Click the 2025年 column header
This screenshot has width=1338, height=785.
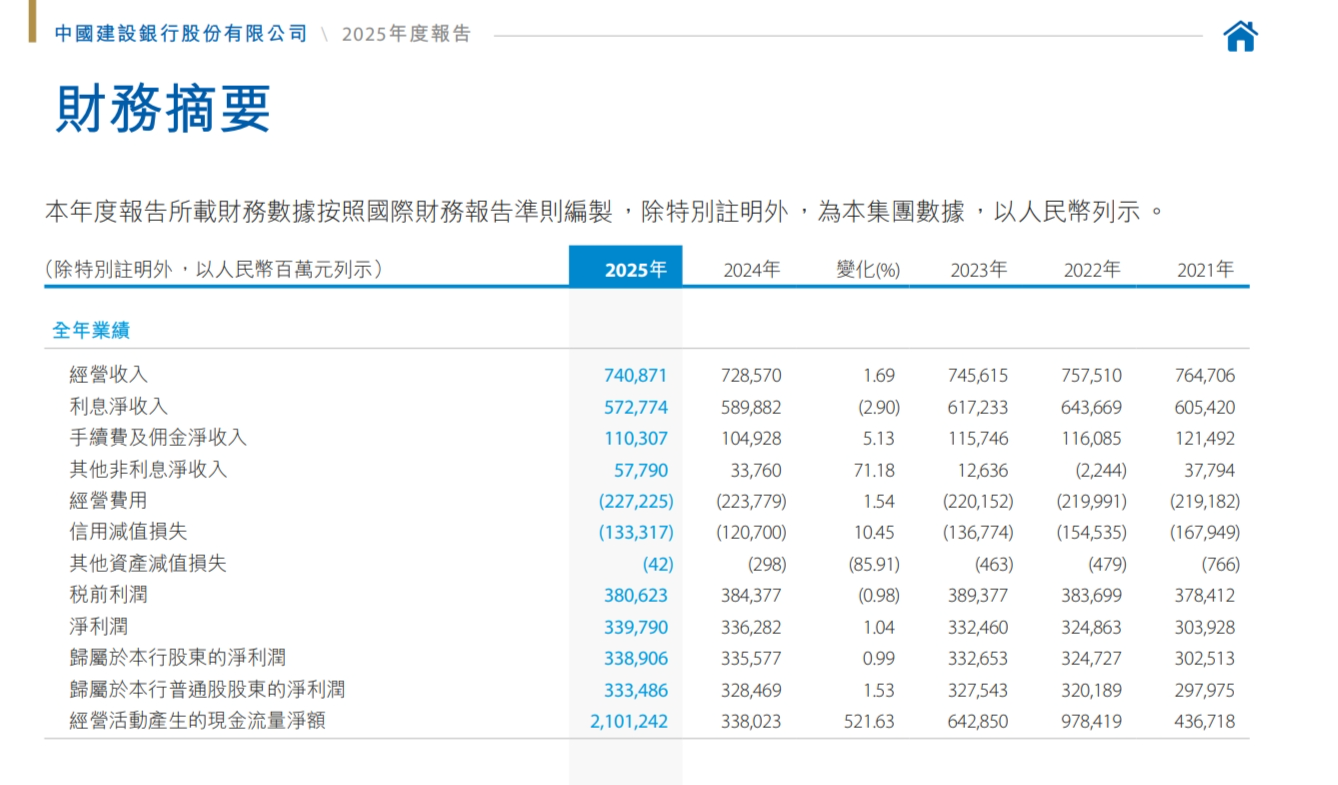[x=635, y=270]
